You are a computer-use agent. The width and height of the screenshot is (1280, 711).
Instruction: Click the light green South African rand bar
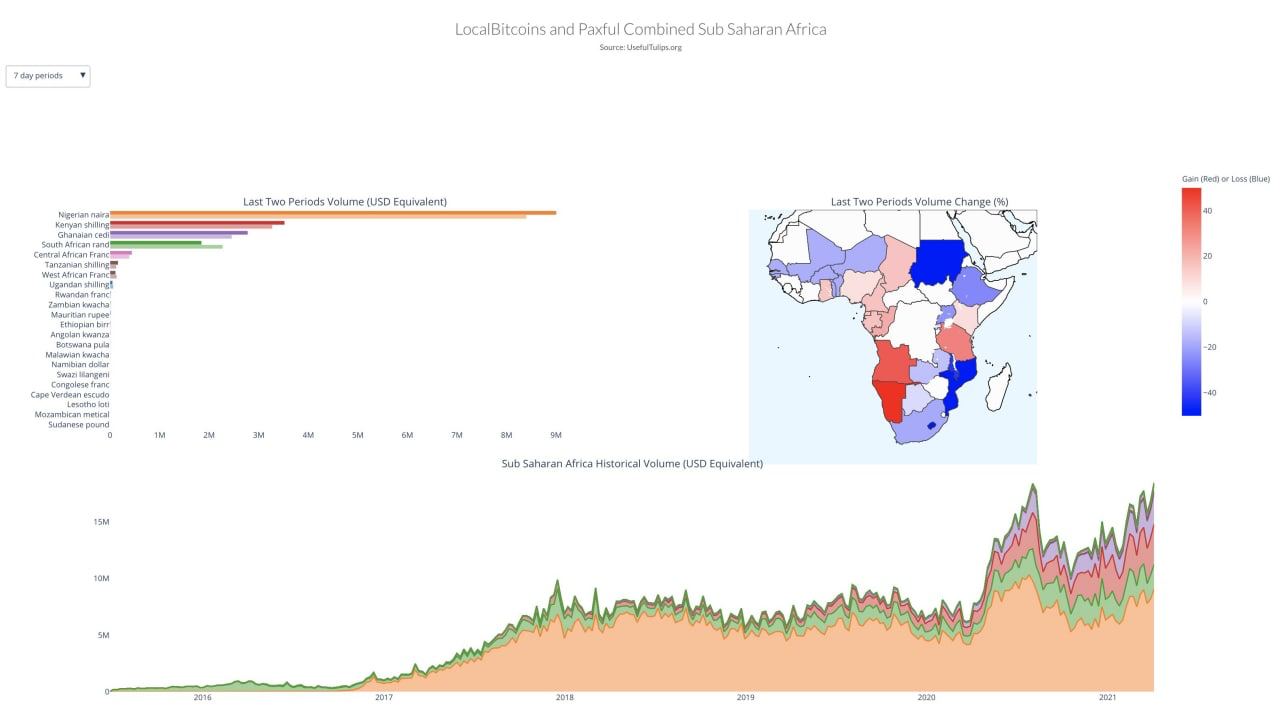(166, 247)
